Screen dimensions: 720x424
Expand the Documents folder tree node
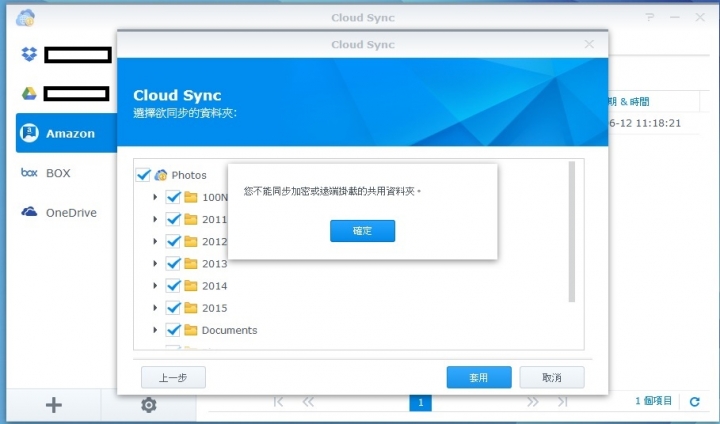coord(155,330)
